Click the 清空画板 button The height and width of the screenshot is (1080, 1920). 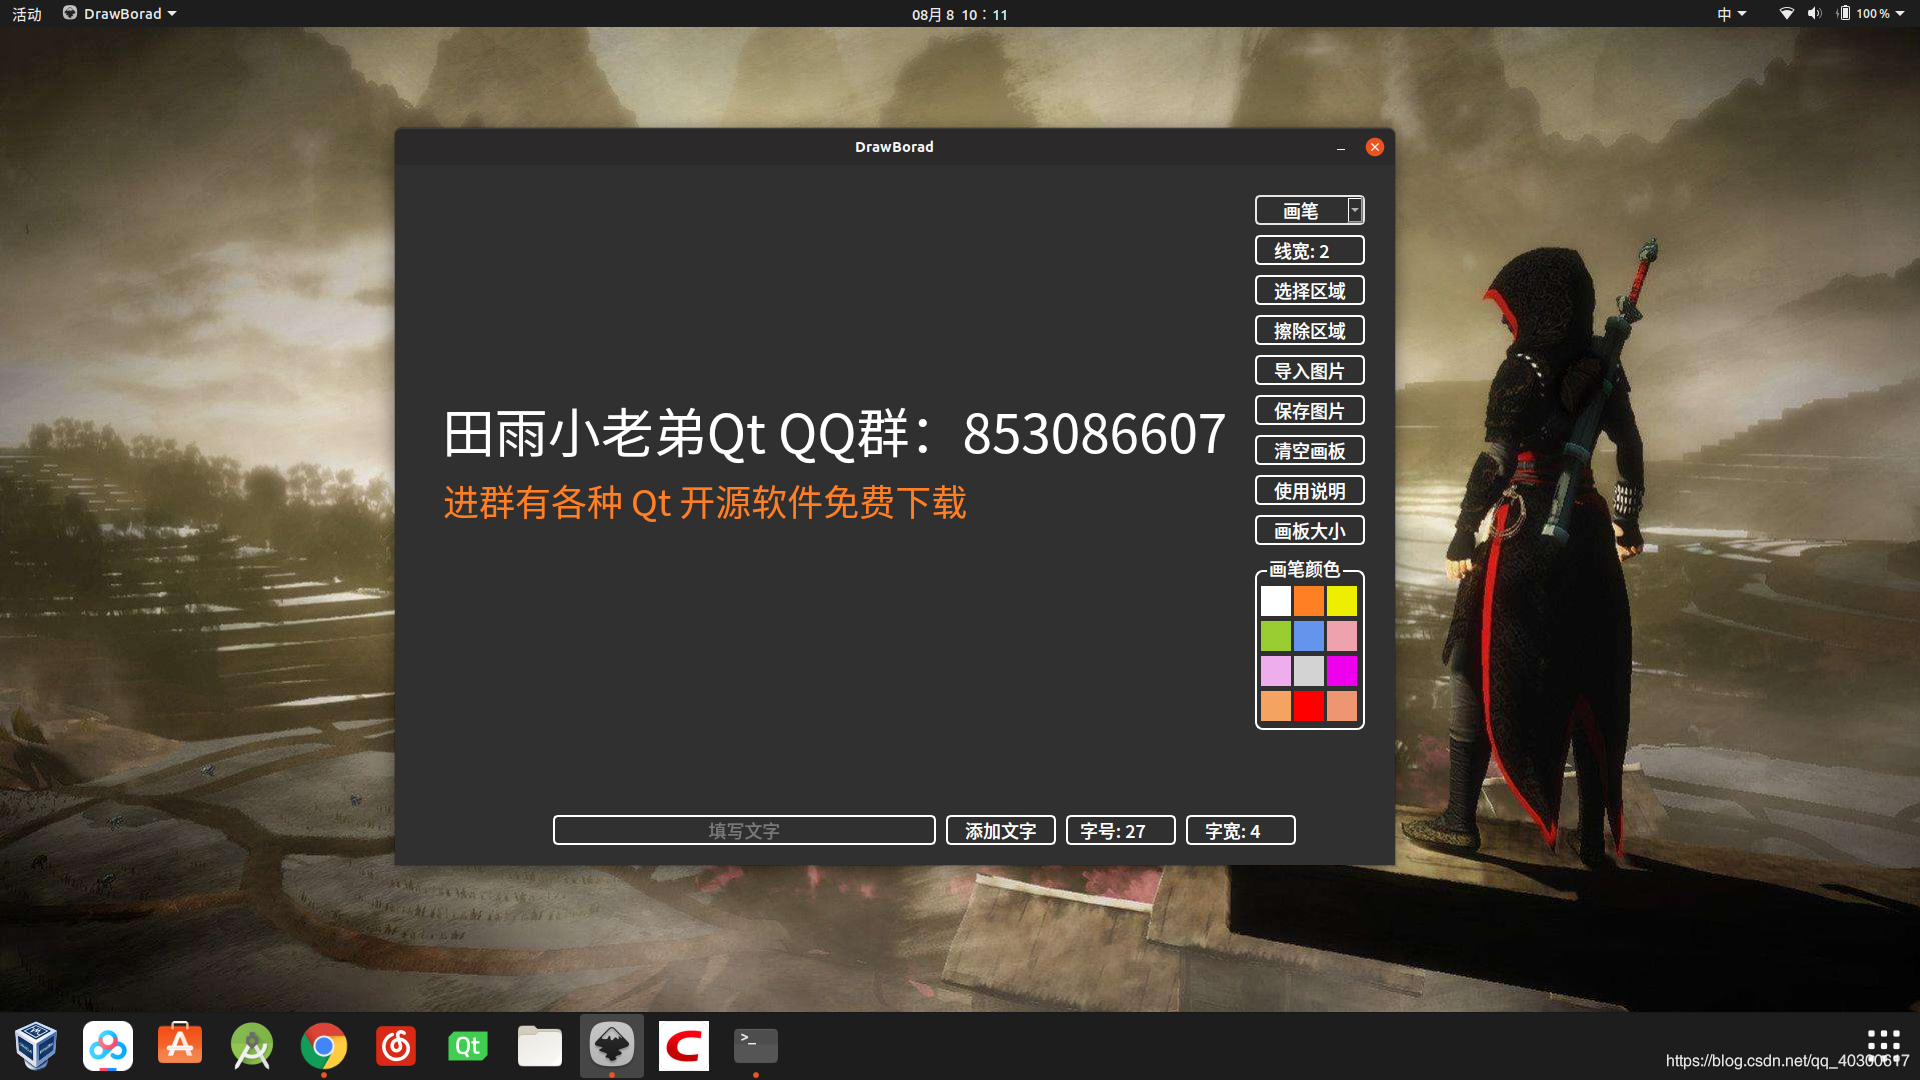pyautogui.click(x=1309, y=450)
